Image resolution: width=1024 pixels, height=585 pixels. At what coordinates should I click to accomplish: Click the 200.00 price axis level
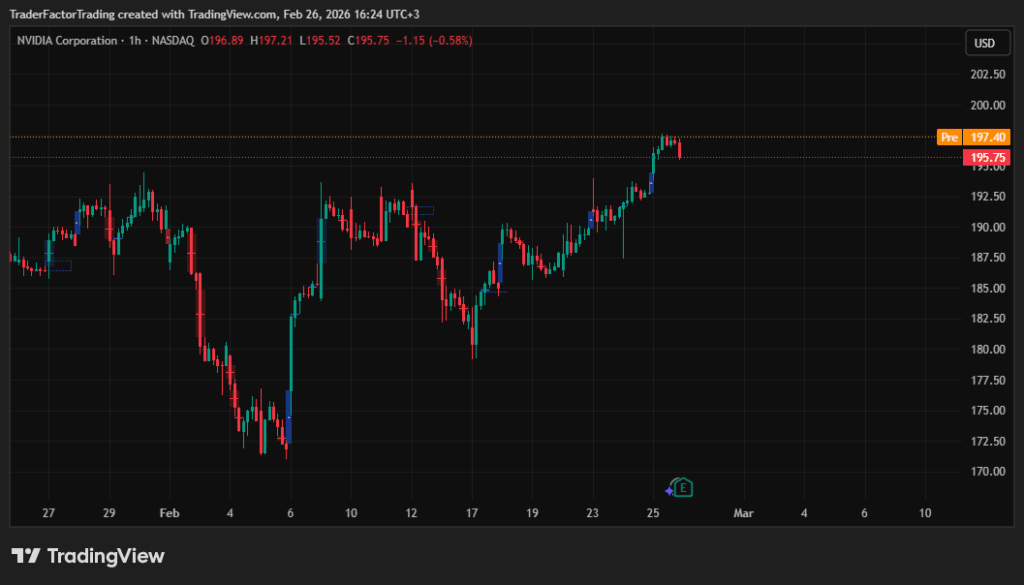987,105
